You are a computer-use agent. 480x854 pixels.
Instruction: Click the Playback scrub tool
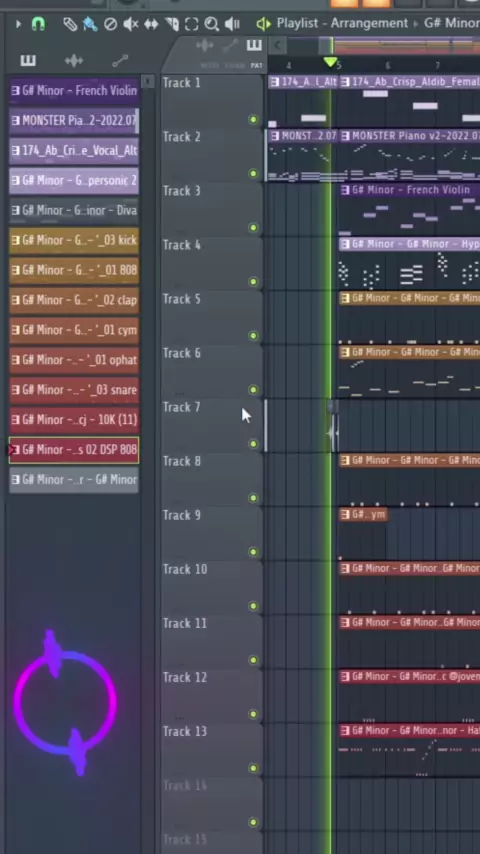click(232, 24)
